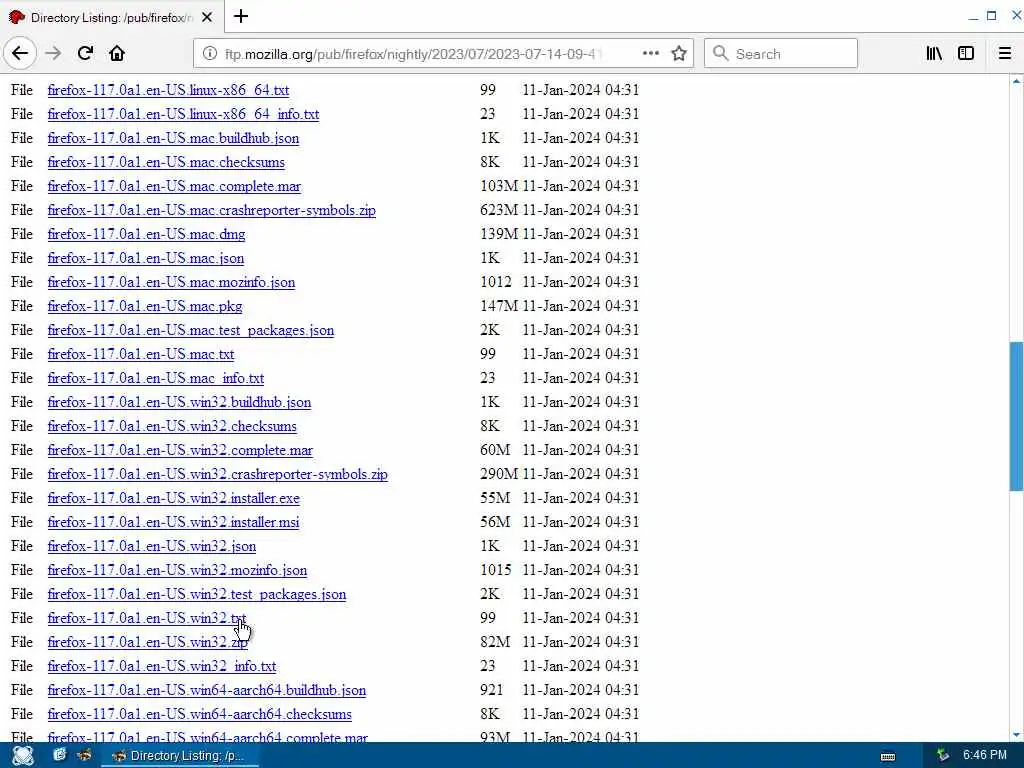Viewport: 1024px width, 768px height.
Task: Open the win32.buildhub.json link
Action: tap(179, 402)
